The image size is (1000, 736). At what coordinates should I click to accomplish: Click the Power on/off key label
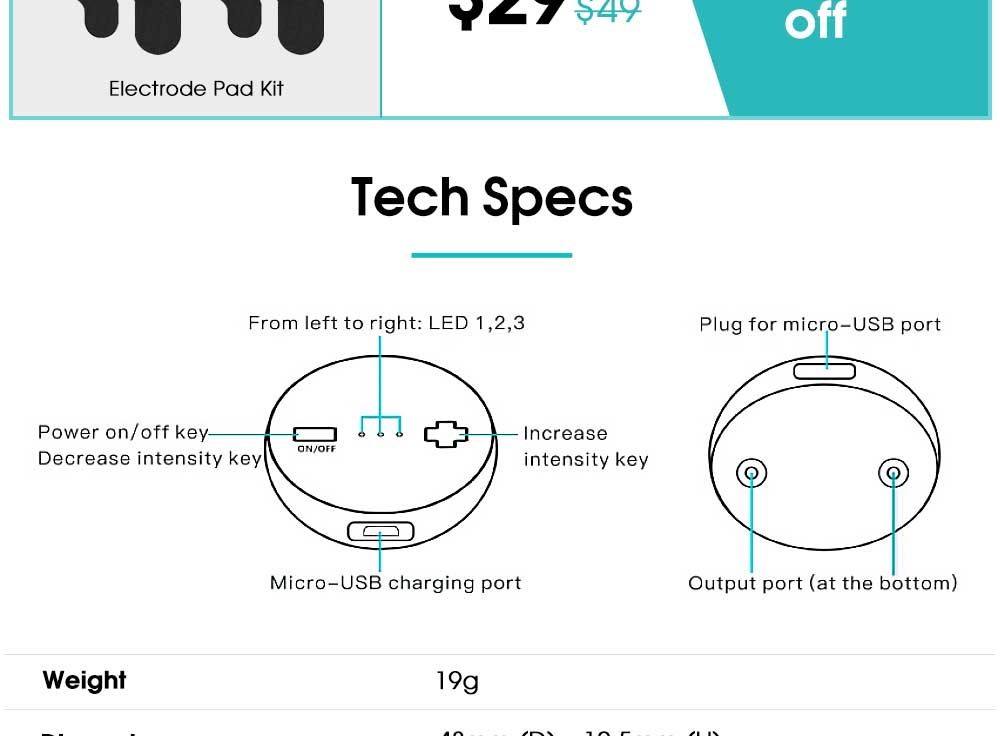point(123,432)
